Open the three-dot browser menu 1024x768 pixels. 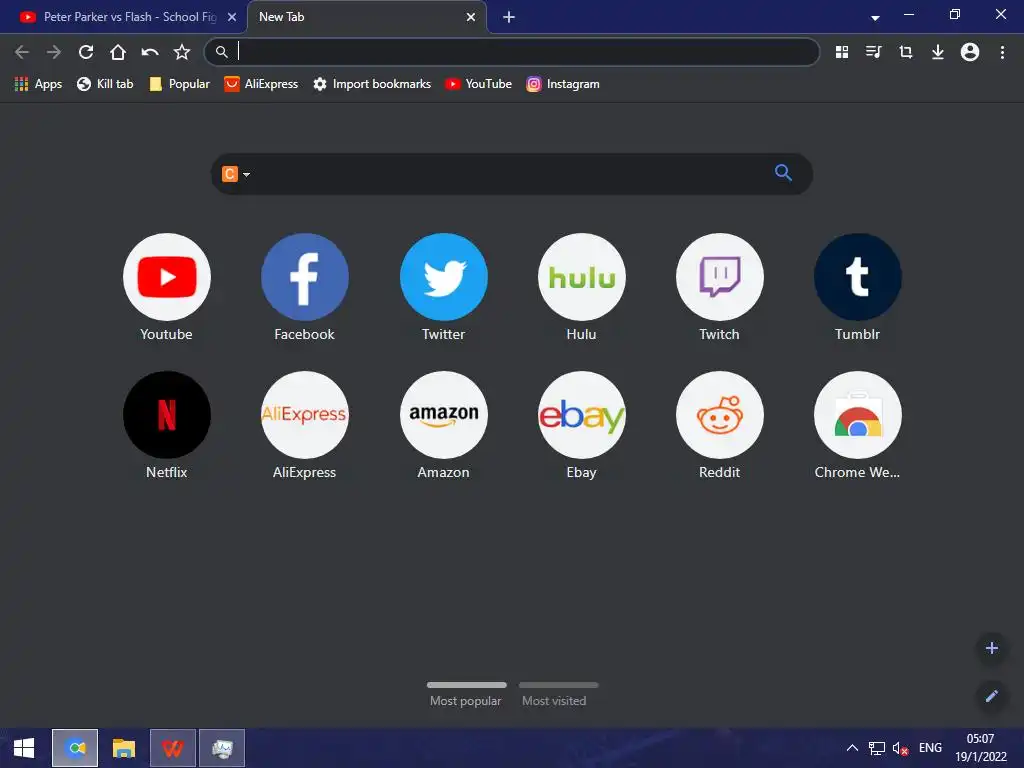(1002, 52)
